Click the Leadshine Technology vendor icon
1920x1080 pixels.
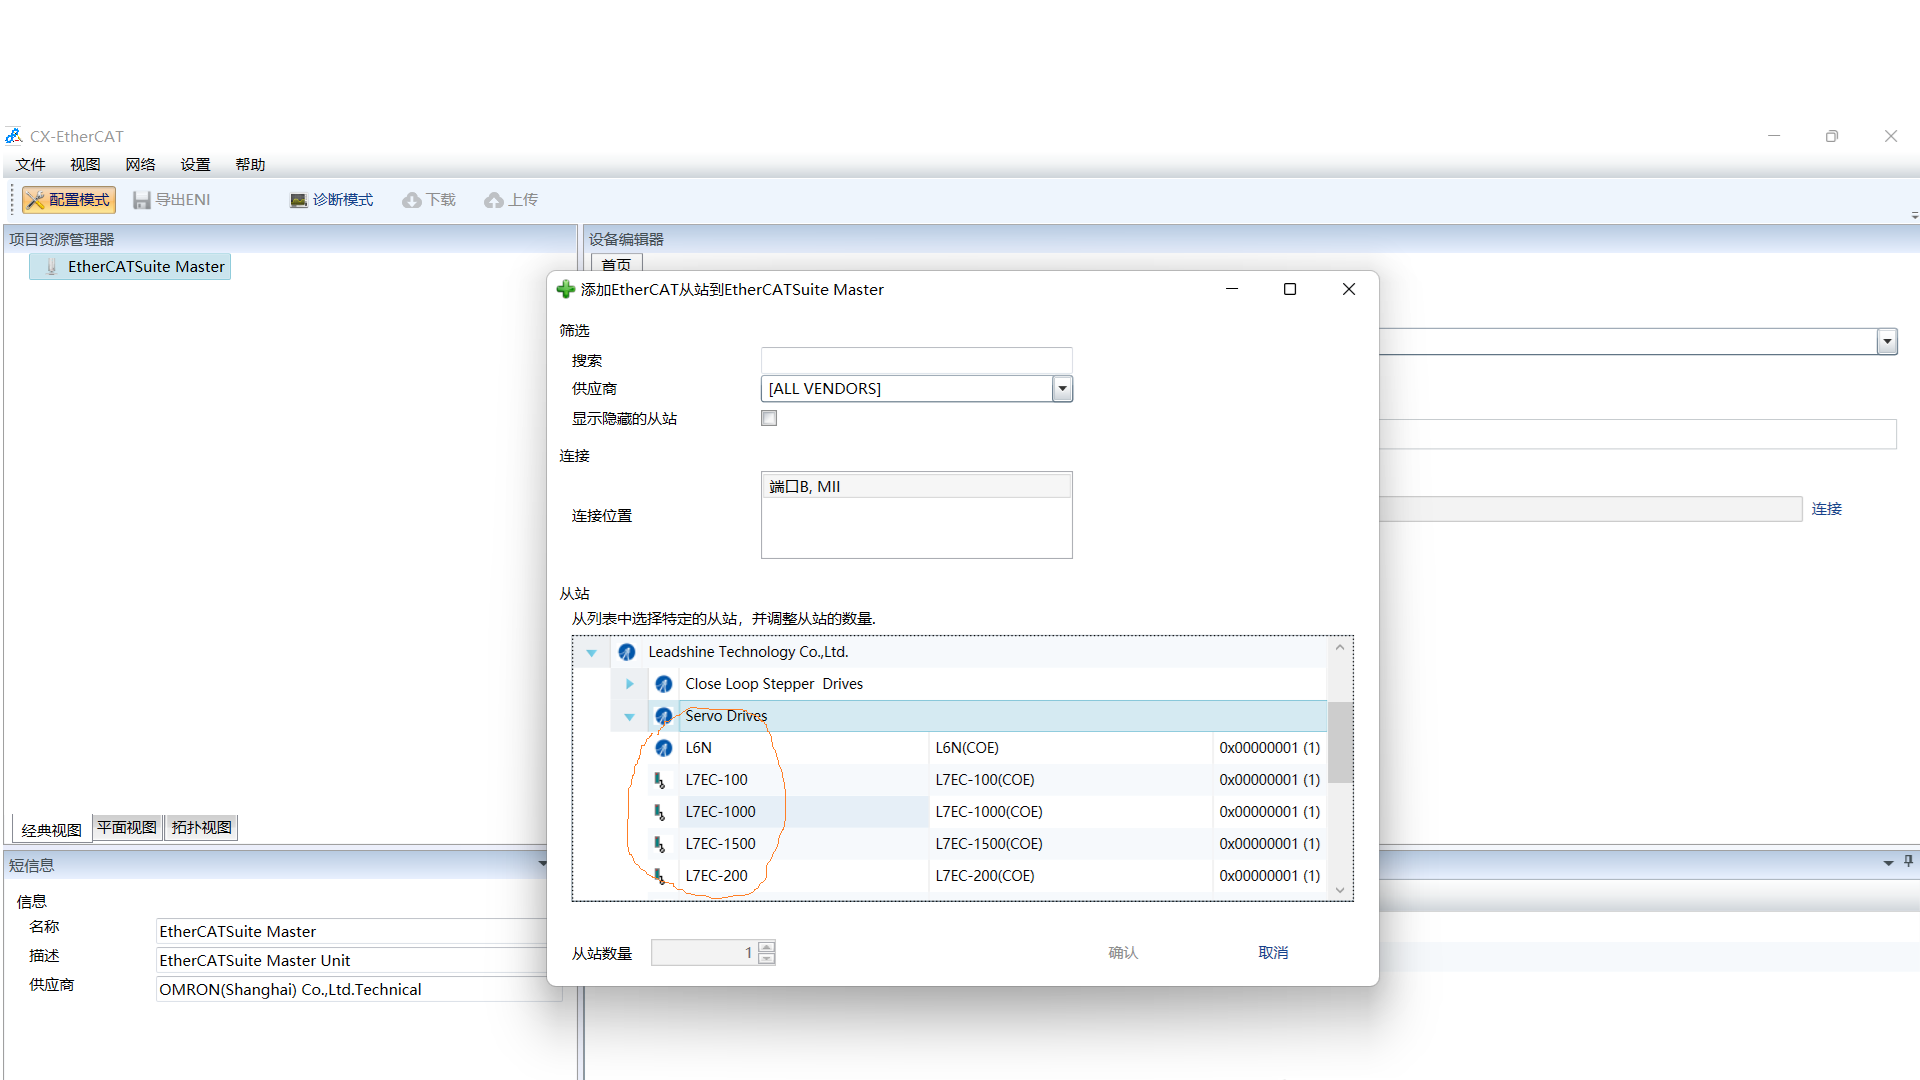(x=627, y=652)
